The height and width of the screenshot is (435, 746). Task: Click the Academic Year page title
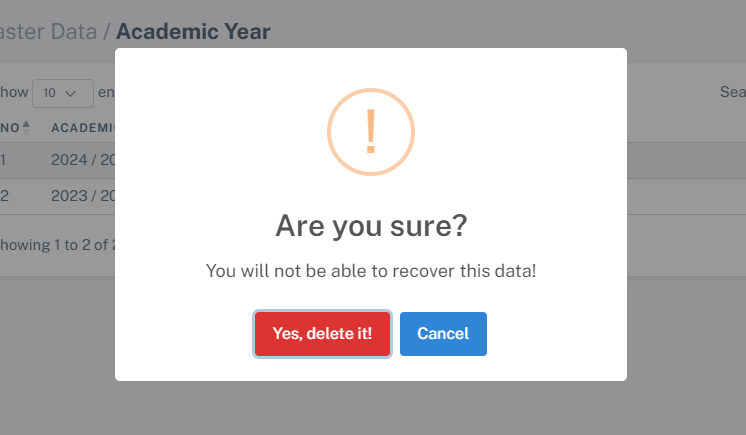point(193,32)
